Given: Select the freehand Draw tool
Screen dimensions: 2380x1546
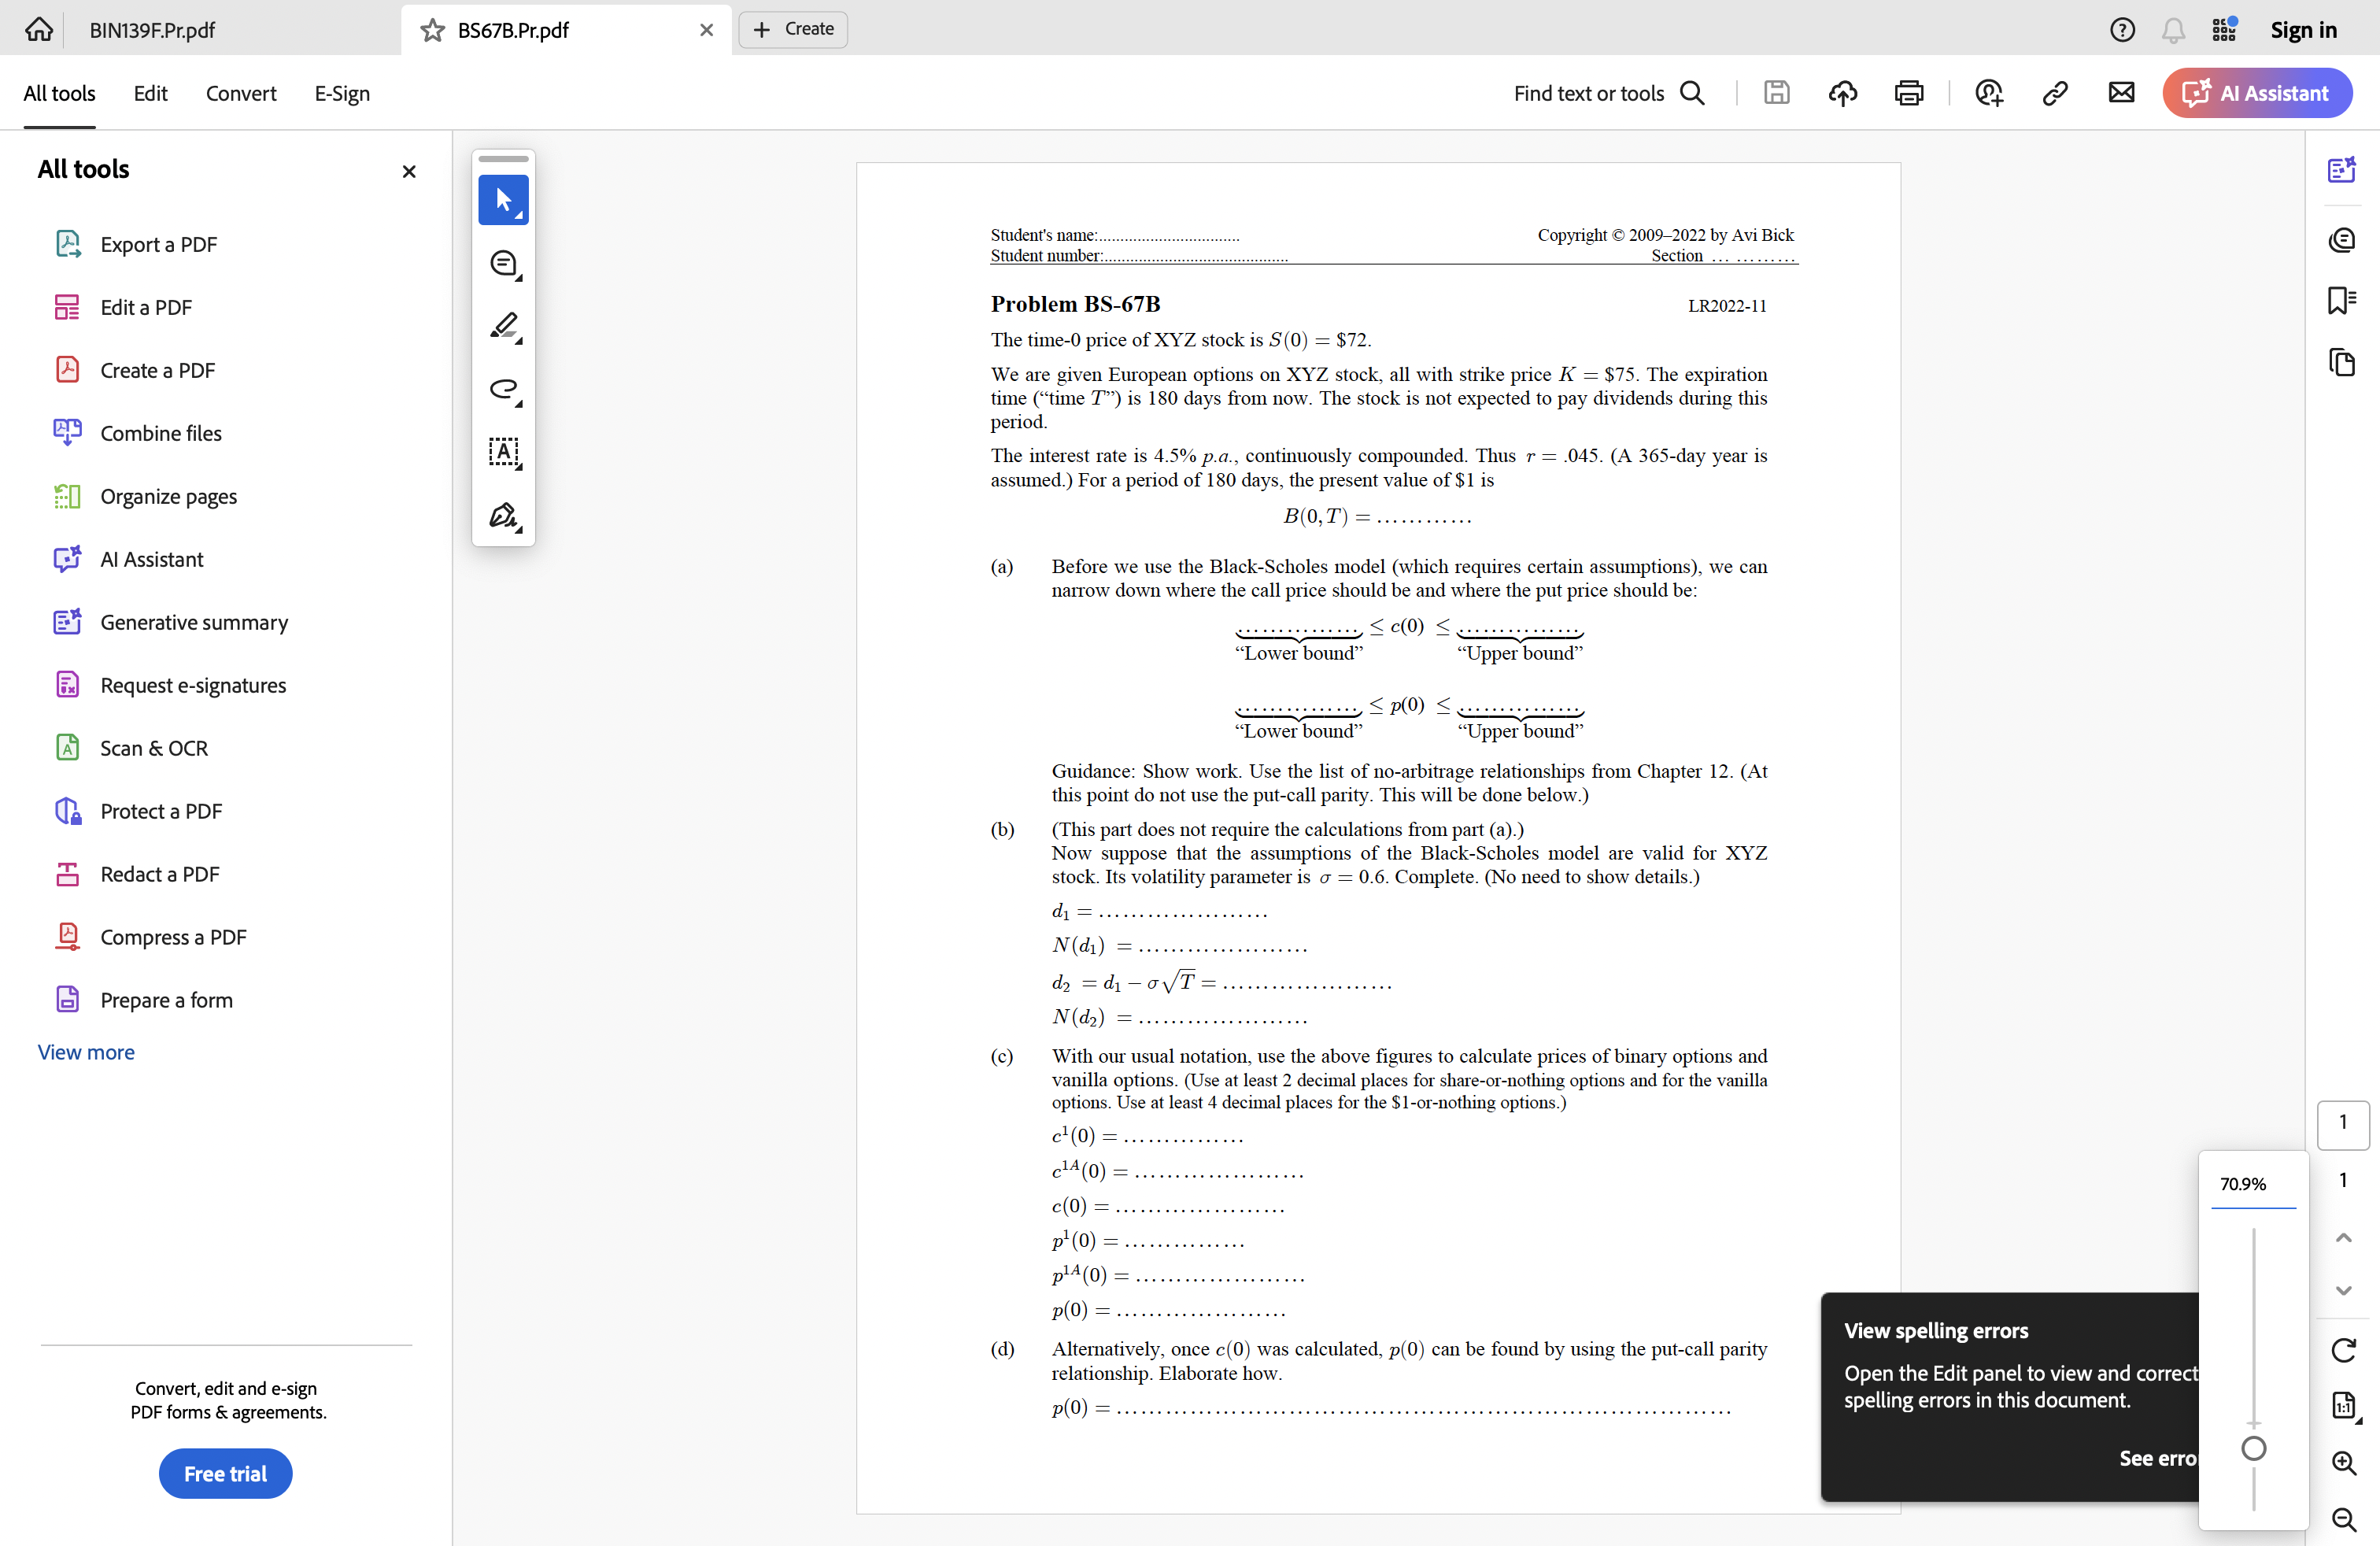Looking at the screenshot, I should pyautogui.click(x=503, y=390).
